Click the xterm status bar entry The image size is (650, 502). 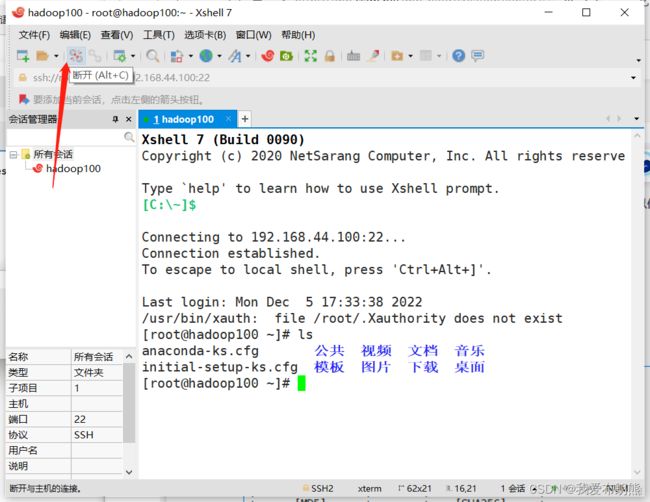pos(369,488)
